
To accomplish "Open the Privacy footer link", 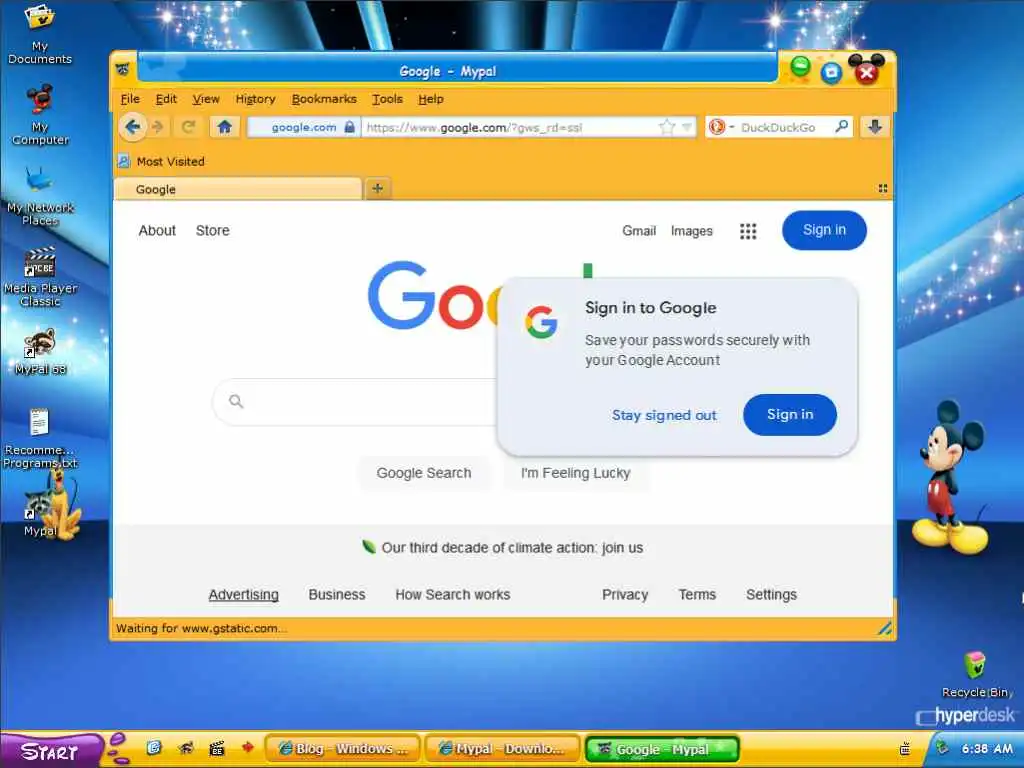I will 625,594.
